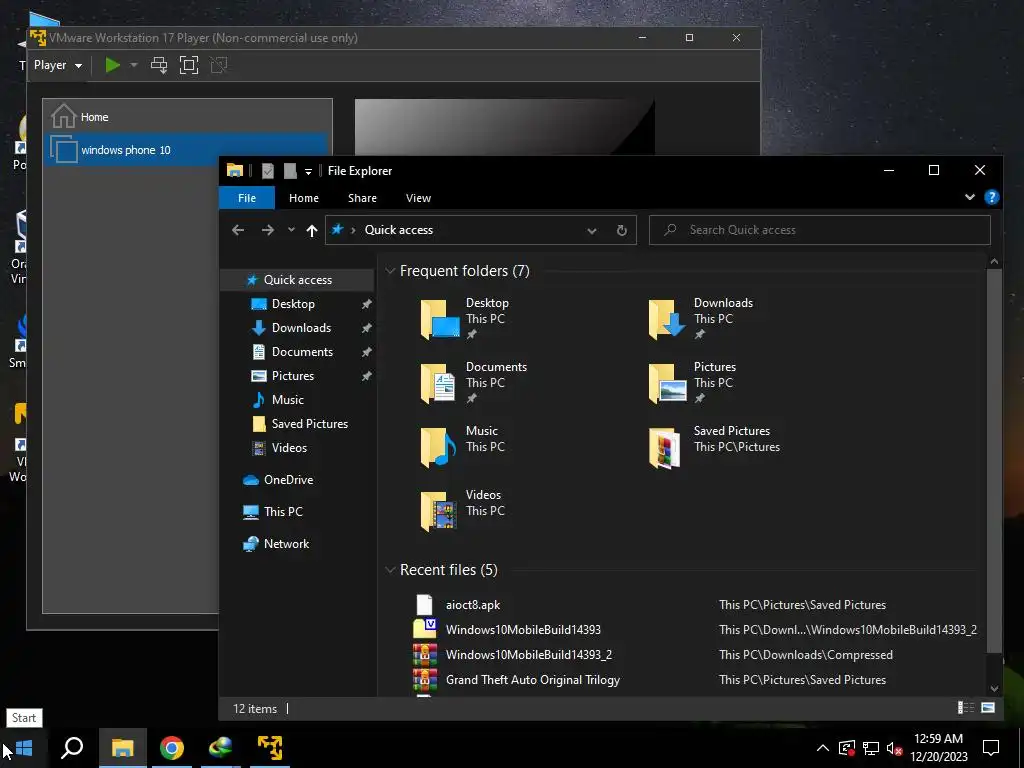
Task: Enter full screen mode in VMware Player
Action: pyautogui.click(x=189, y=65)
